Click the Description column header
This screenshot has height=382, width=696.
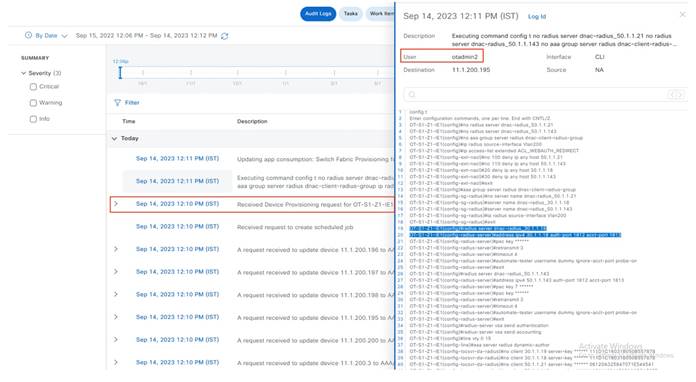pos(252,121)
